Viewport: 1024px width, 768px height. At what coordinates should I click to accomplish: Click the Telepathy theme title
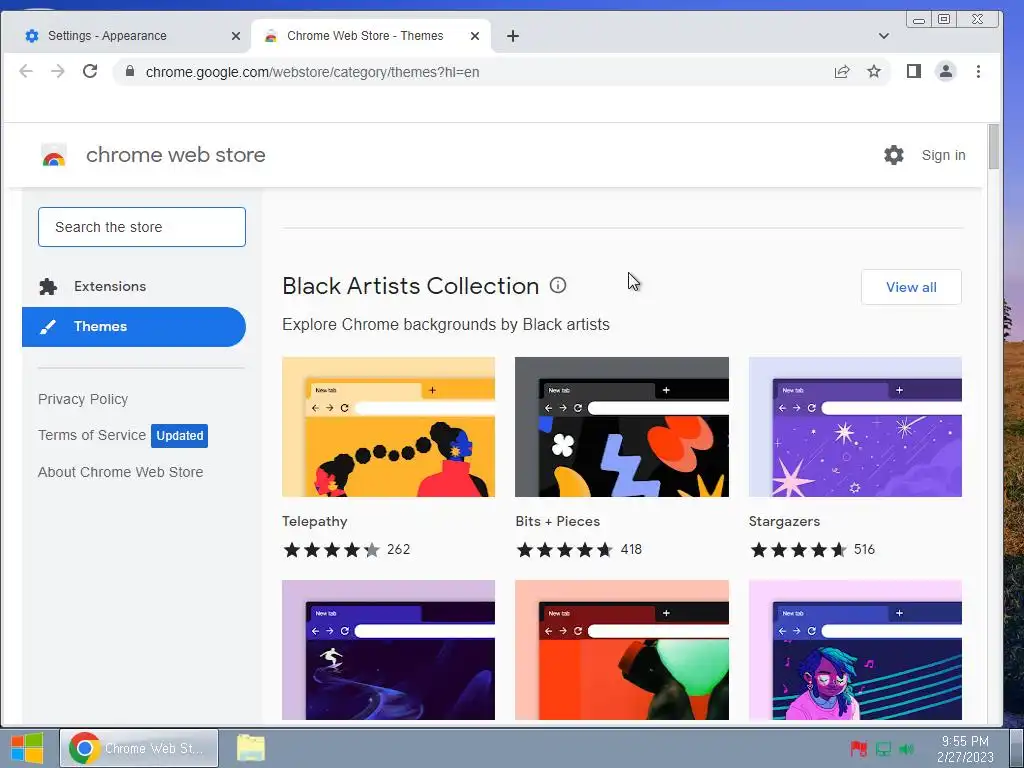point(315,521)
